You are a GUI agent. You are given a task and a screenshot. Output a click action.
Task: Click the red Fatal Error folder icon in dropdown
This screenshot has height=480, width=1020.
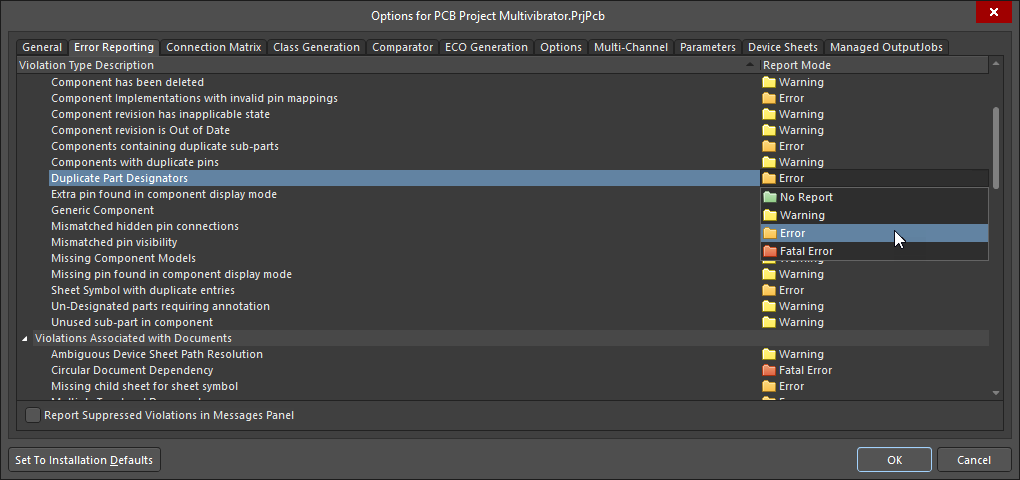point(769,251)
